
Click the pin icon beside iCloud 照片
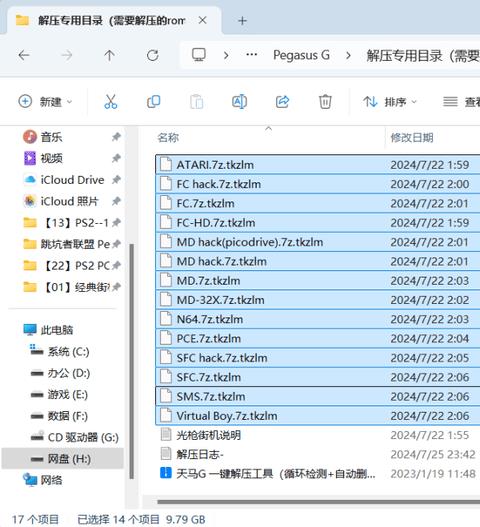point(116,201)
